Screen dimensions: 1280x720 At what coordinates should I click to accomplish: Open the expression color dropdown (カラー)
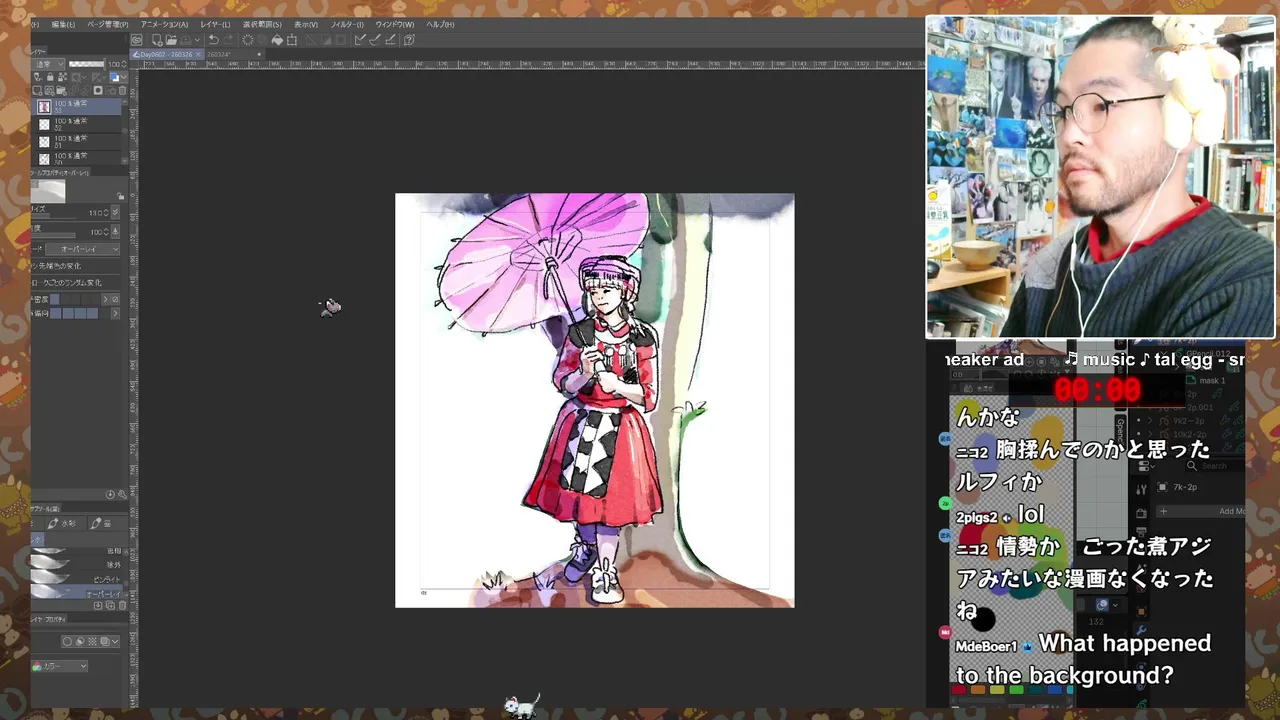(59, 666)
